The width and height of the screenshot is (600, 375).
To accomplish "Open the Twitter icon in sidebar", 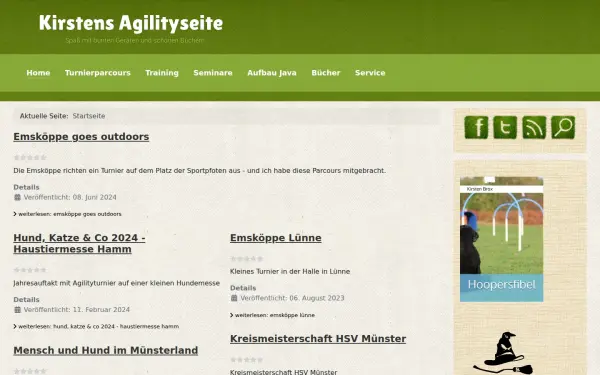I will coord(505,127).
